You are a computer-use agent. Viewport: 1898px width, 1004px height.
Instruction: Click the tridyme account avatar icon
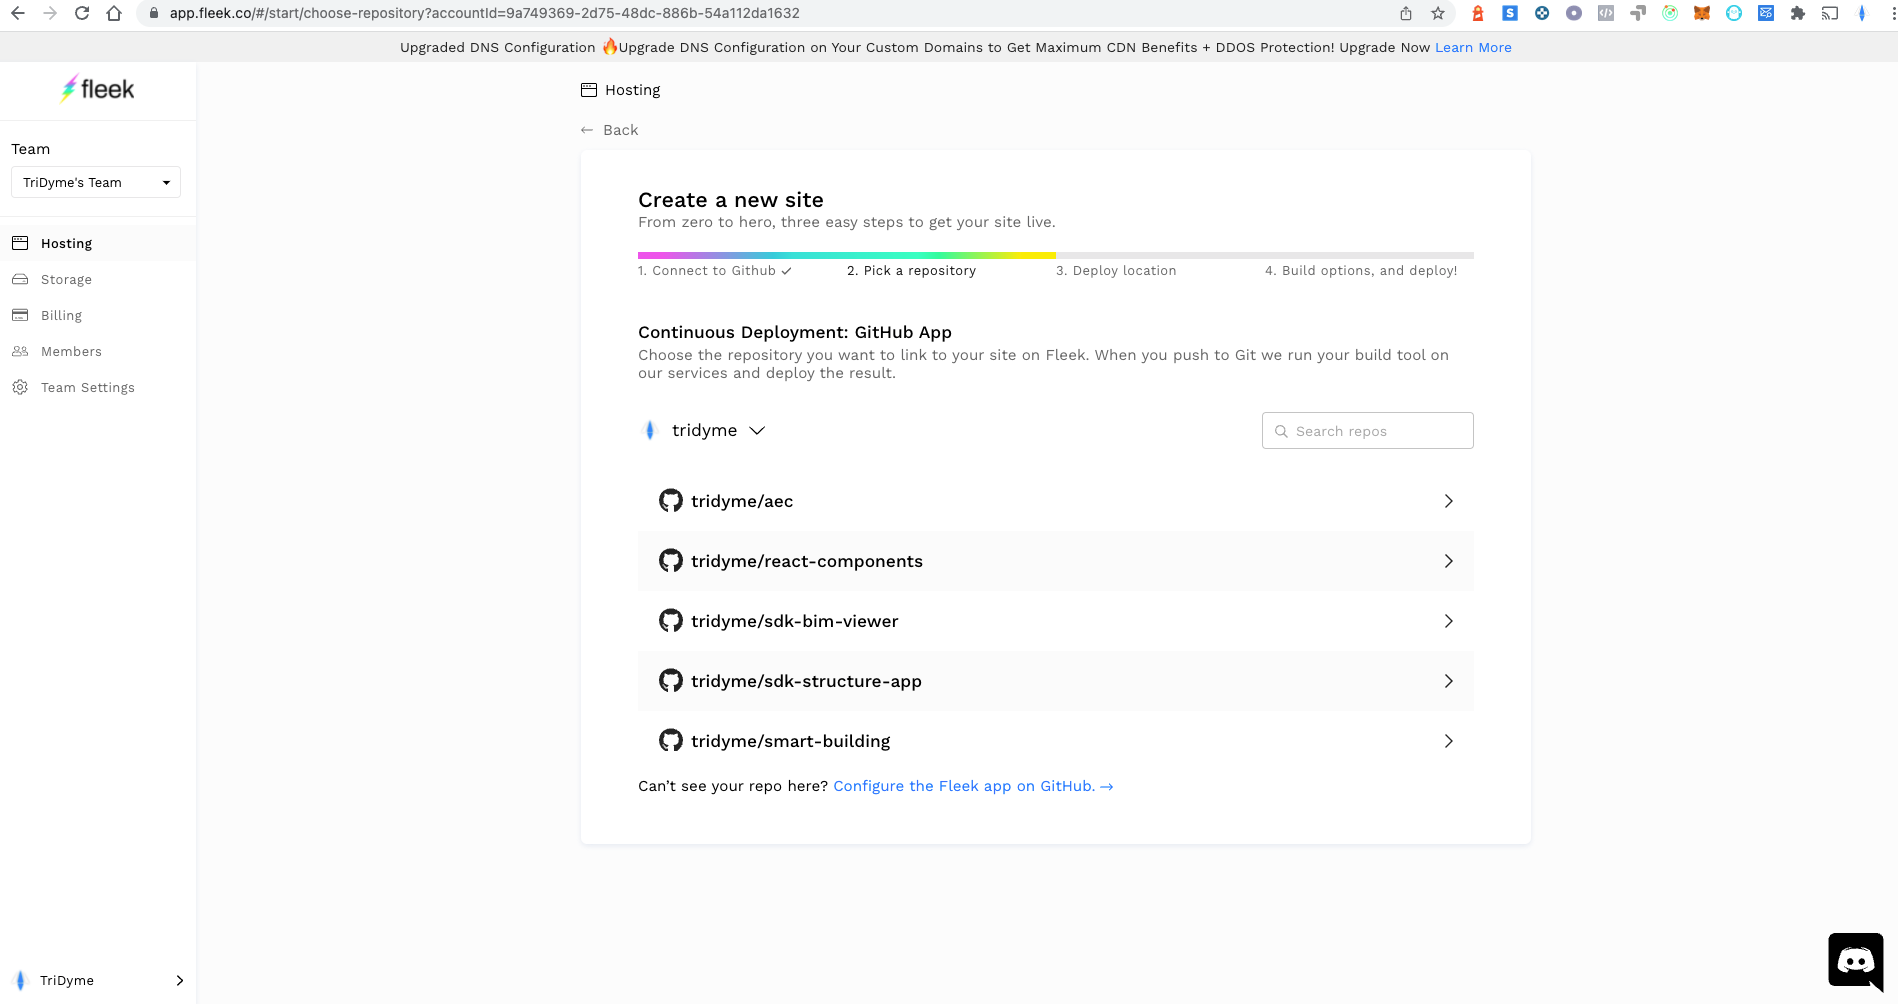(650, 430)
